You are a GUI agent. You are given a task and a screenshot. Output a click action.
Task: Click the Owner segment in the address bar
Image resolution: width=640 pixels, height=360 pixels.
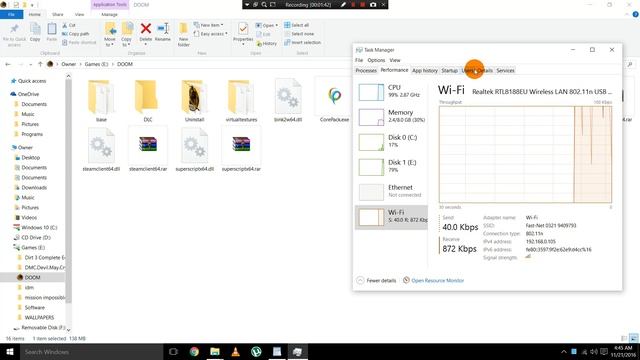tap(69, 64)
